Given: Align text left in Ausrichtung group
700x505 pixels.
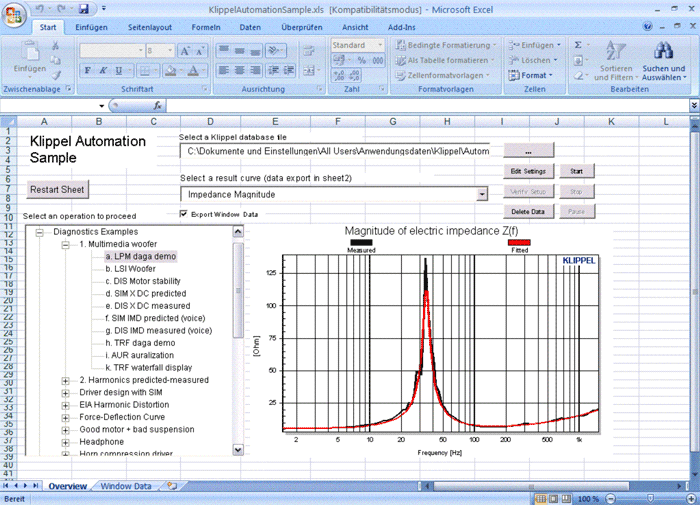Looking at the screenshot, I should (224, 71).
